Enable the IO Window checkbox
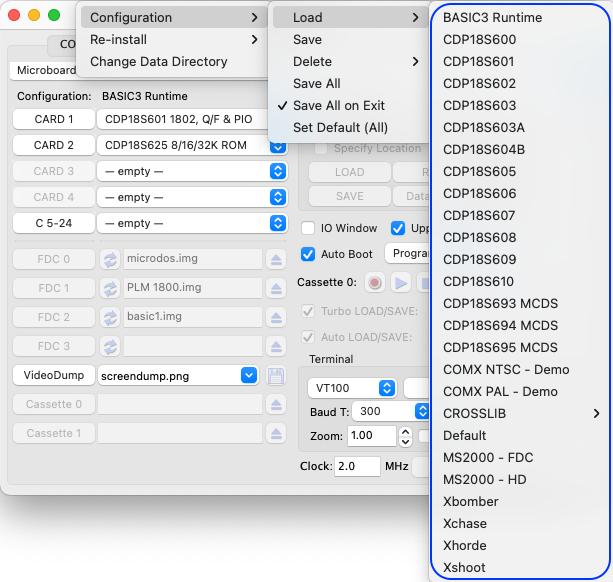 tap(308, 228)
